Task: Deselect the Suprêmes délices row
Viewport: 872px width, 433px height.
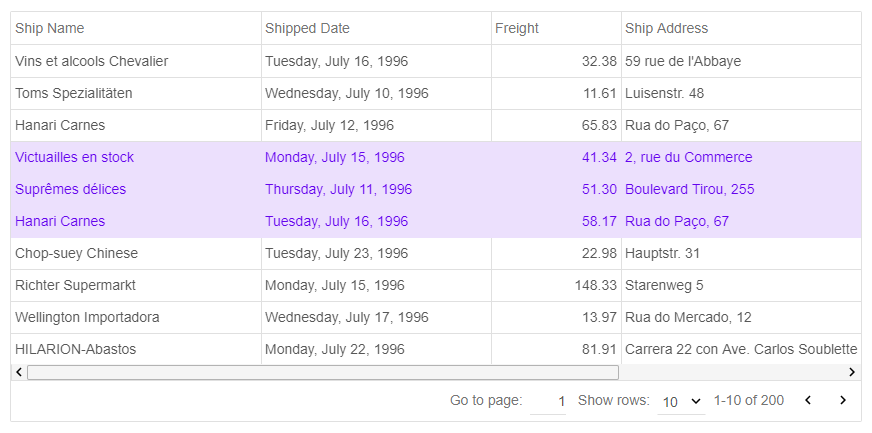Action: 70,189
